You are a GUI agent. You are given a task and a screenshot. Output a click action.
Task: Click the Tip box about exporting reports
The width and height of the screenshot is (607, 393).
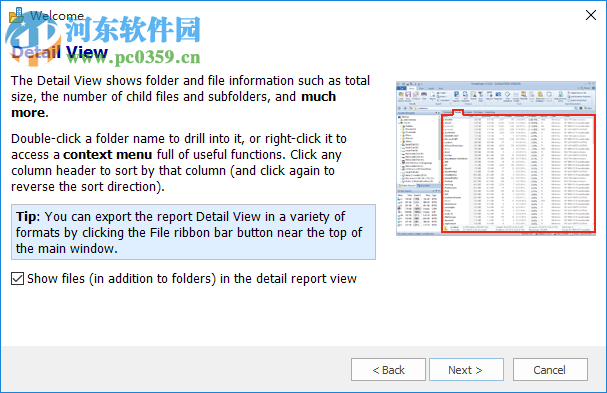193,232
